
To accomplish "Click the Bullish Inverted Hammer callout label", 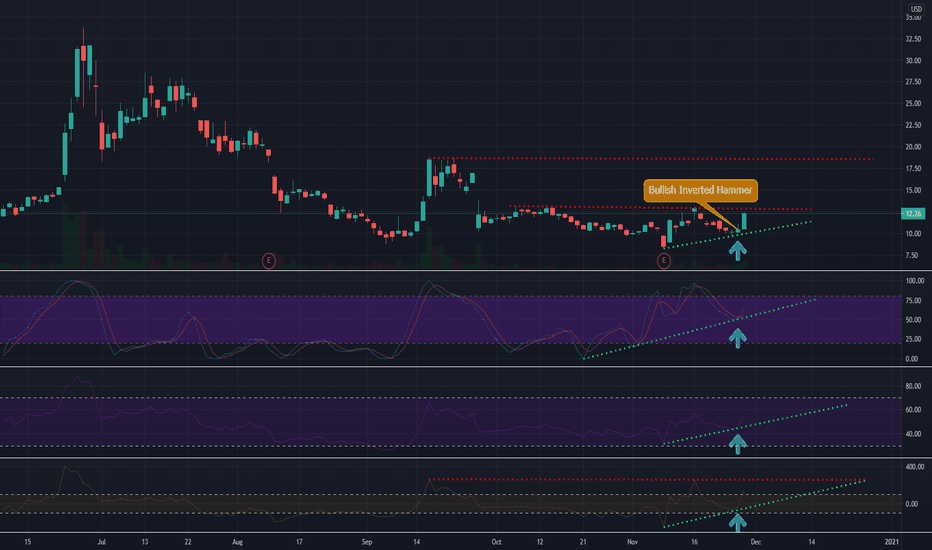I will click(700, 190).
